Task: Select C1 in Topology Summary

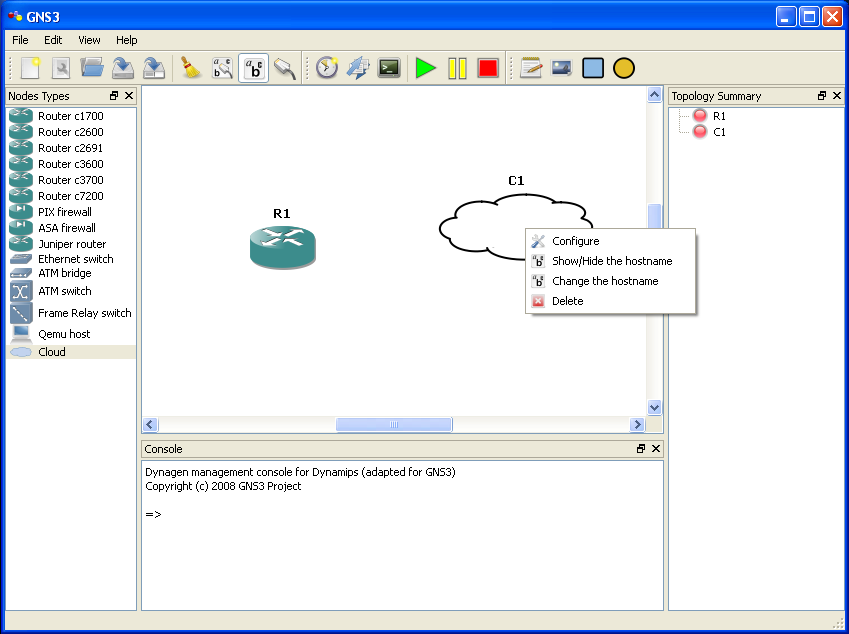Action: (719, 132)
